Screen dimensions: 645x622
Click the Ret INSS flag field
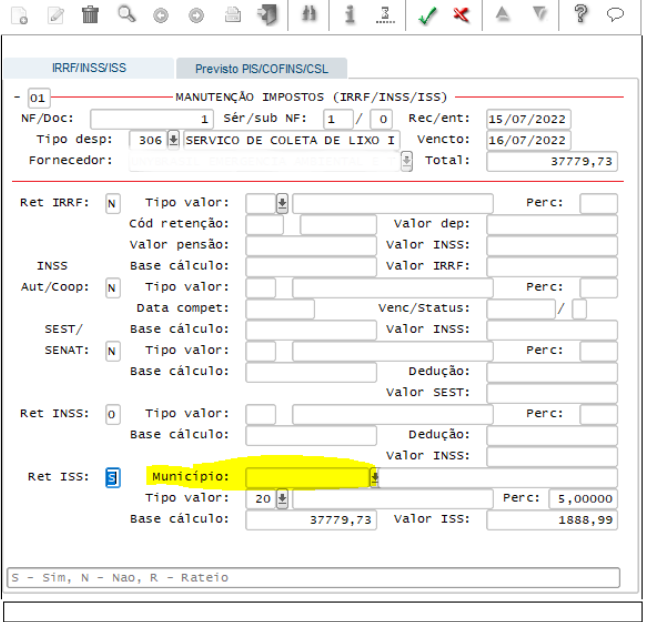pyautogui.click(x=113, y=414)
